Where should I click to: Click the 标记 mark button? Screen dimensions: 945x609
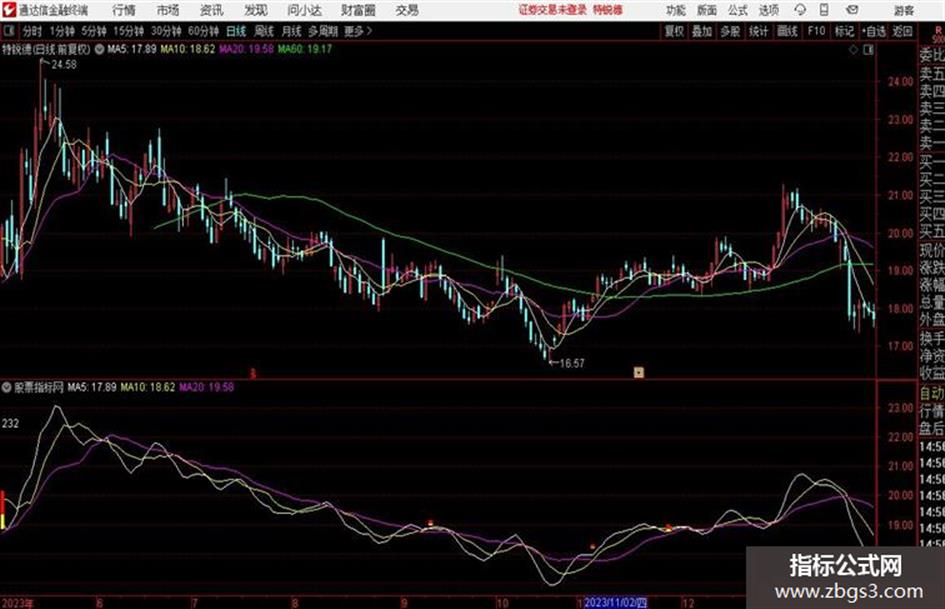[844, 31]
